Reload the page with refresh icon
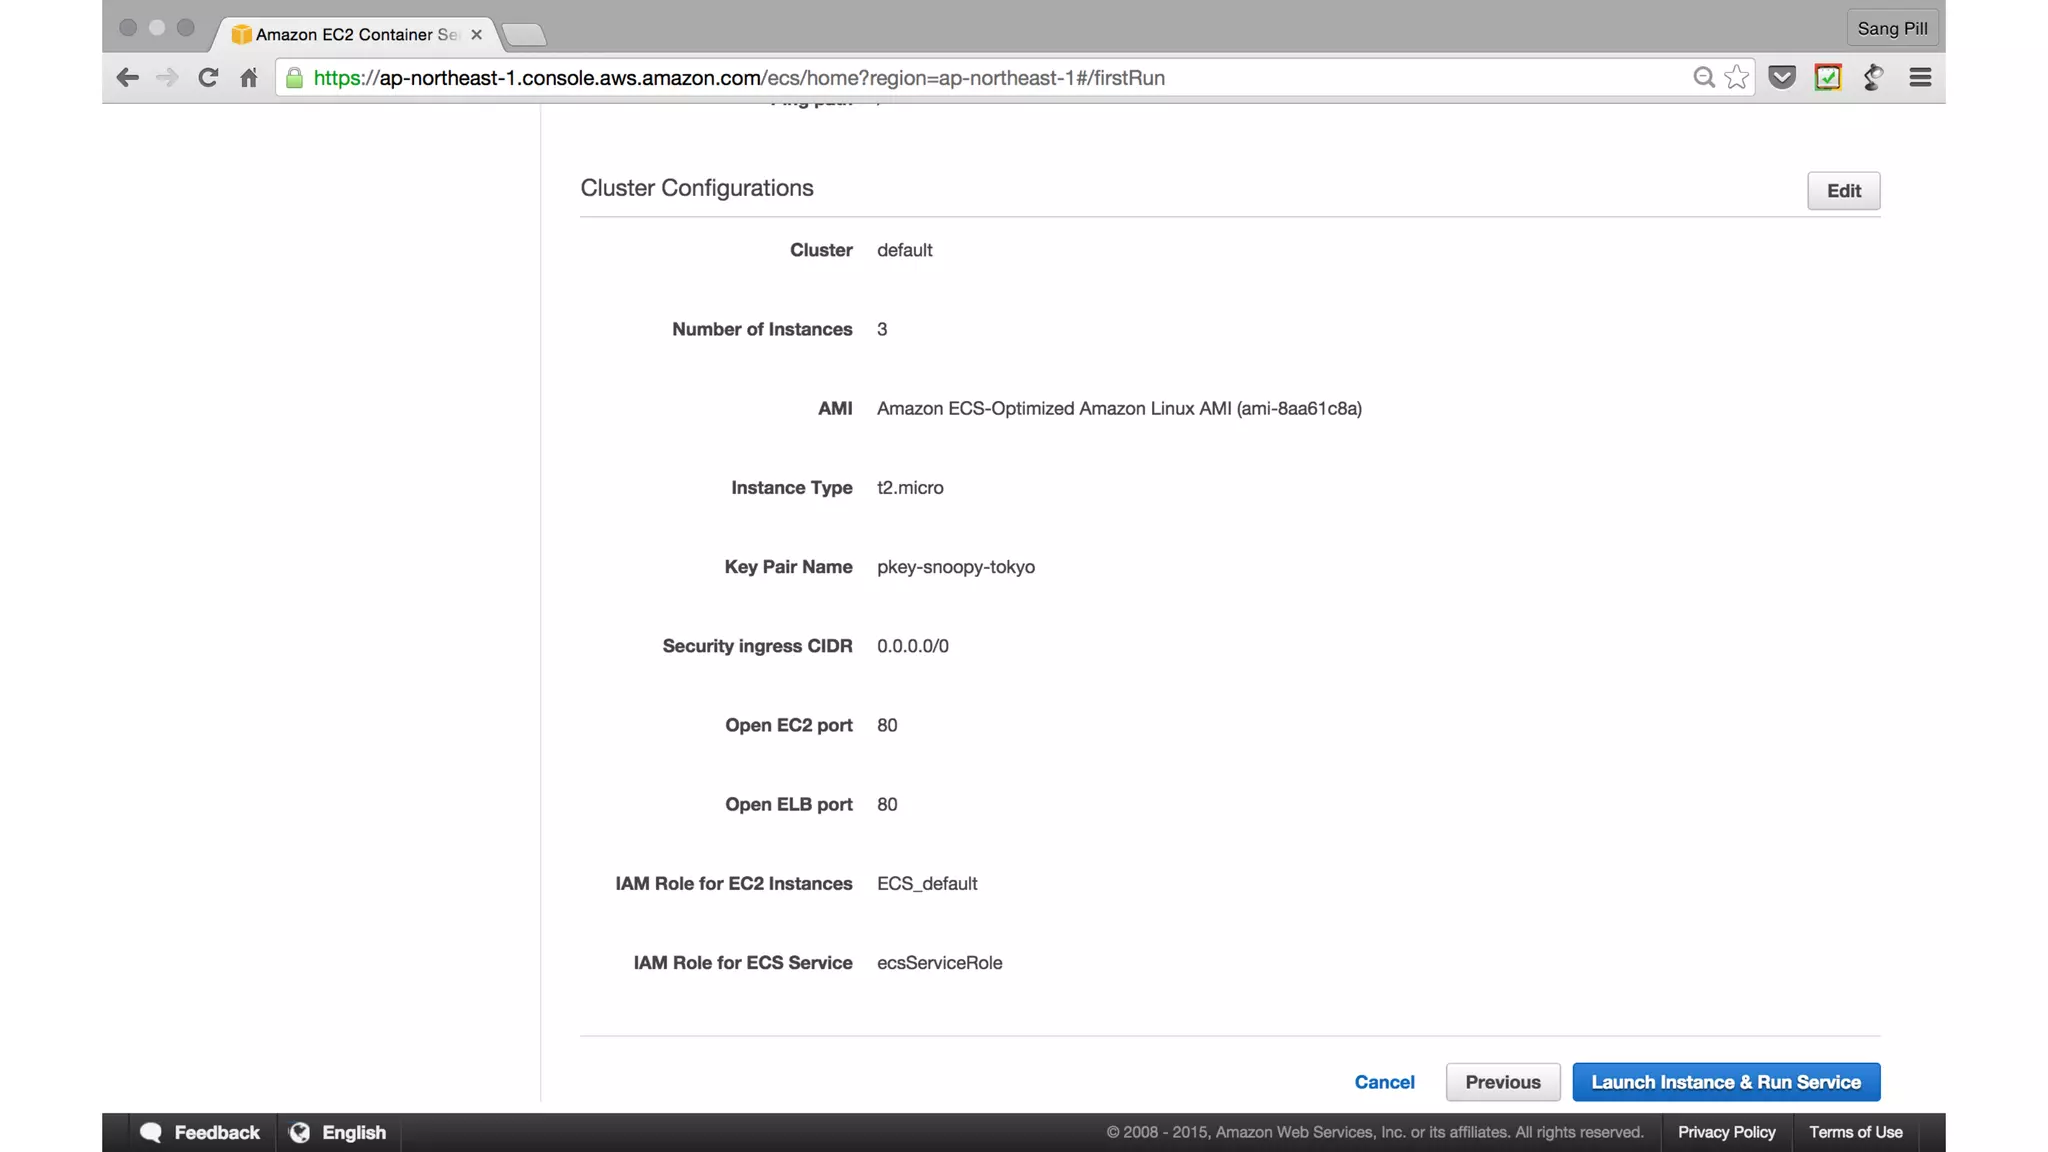Image resolution: width=2048 pixels, height=1152 pixels. [x=208, y=78]
